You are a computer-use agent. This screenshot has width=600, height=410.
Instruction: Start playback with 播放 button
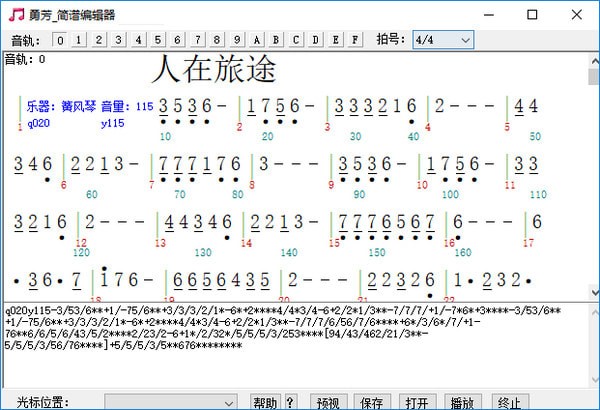[463, 402]
